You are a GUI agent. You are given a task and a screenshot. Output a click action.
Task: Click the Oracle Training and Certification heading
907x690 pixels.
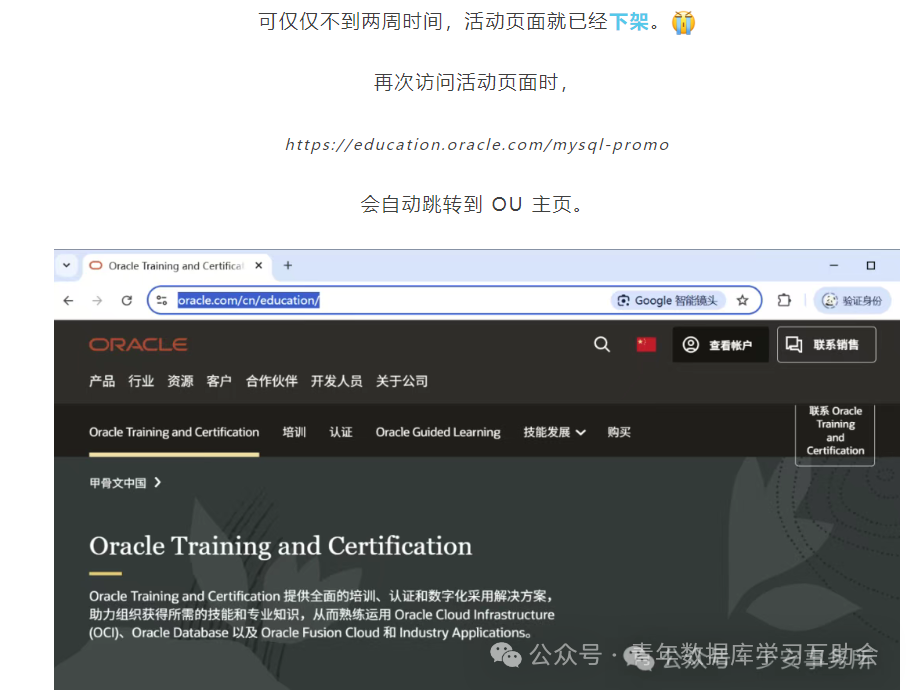[x=281, y=545]
